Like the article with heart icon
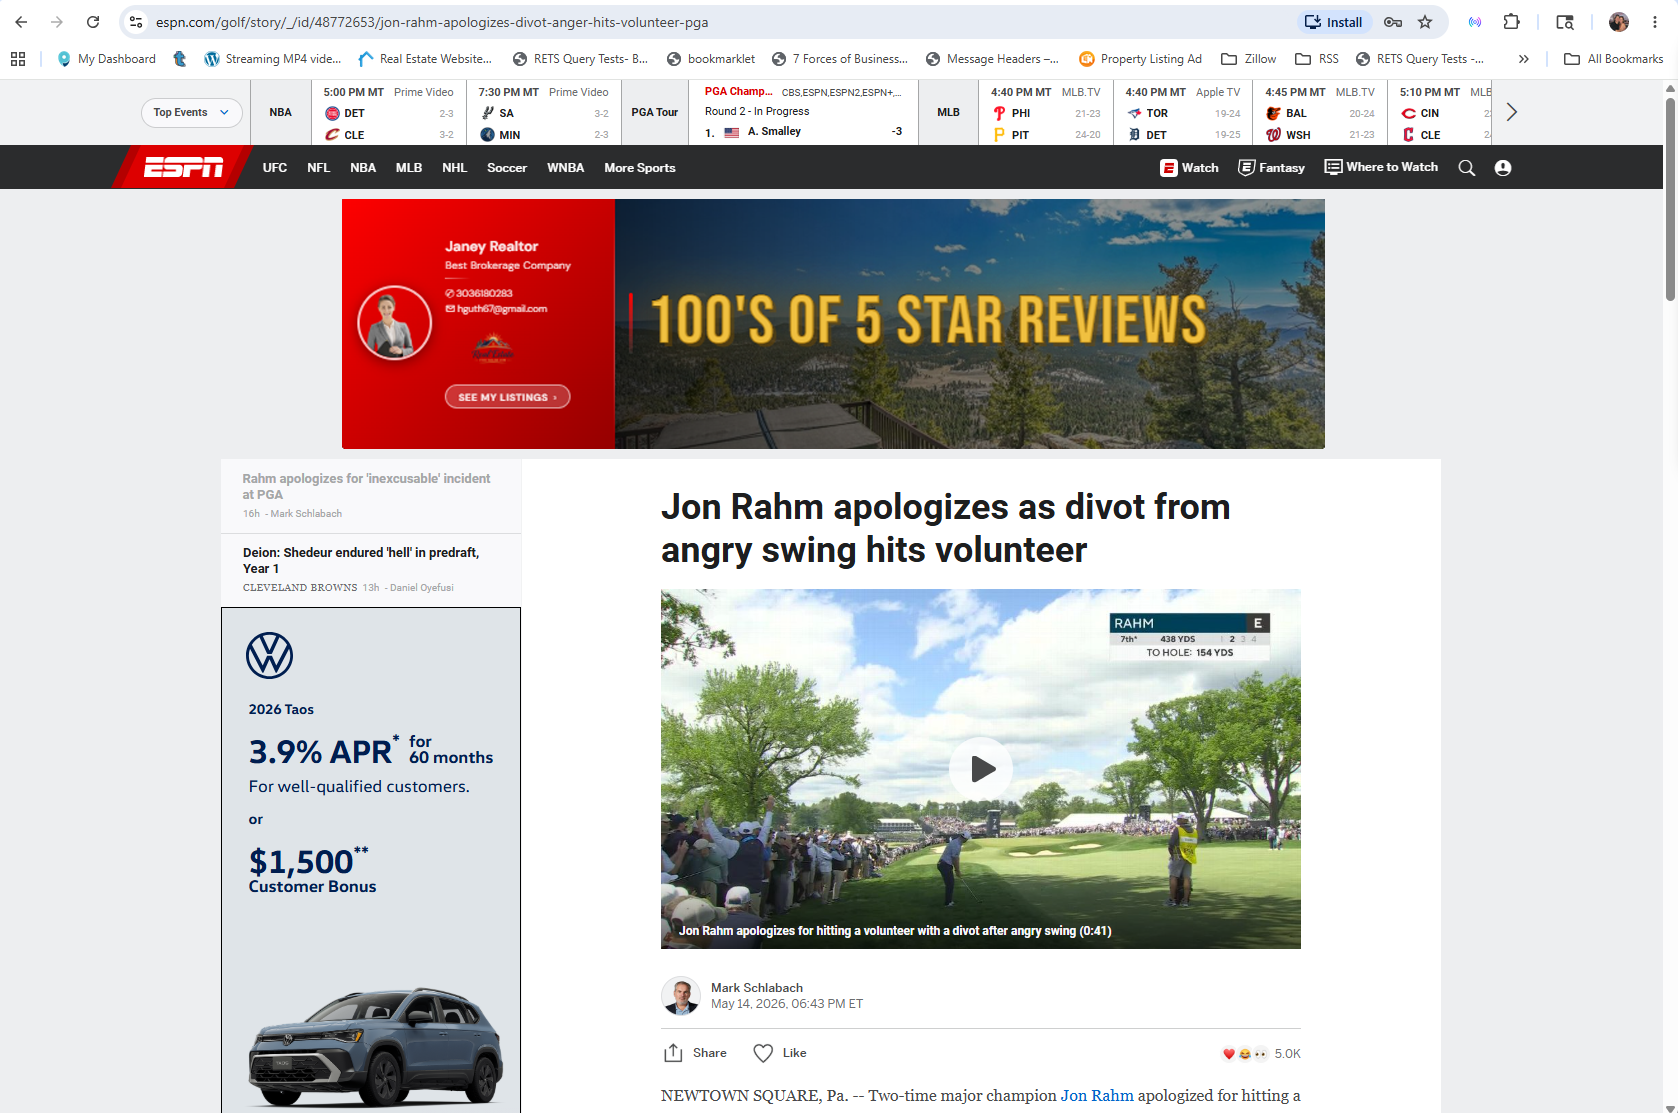This screenshot has height=1113, width=1678. coord(780,1053)
